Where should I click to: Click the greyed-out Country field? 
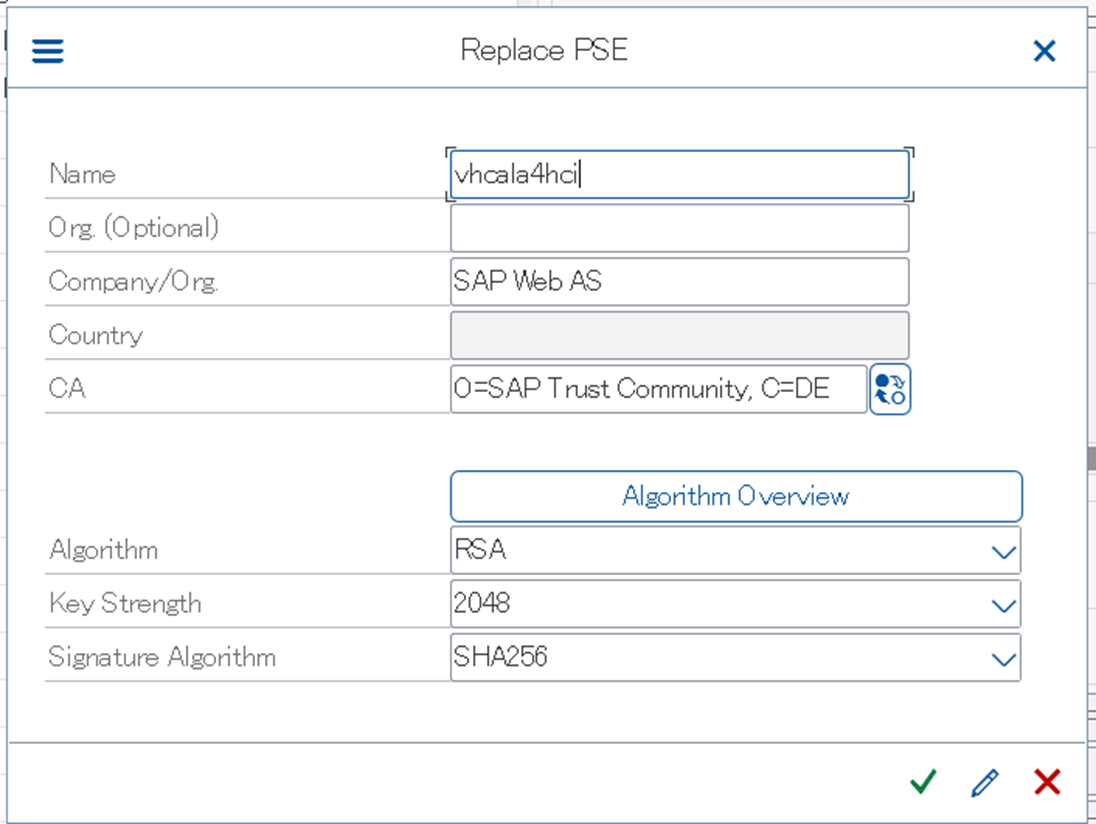click(x=680, y=335)
